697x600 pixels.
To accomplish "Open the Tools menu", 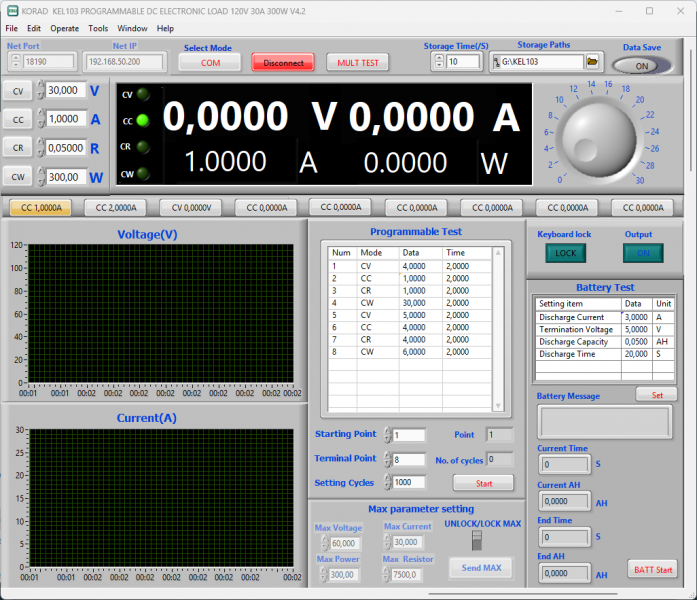I will [98, 28].
